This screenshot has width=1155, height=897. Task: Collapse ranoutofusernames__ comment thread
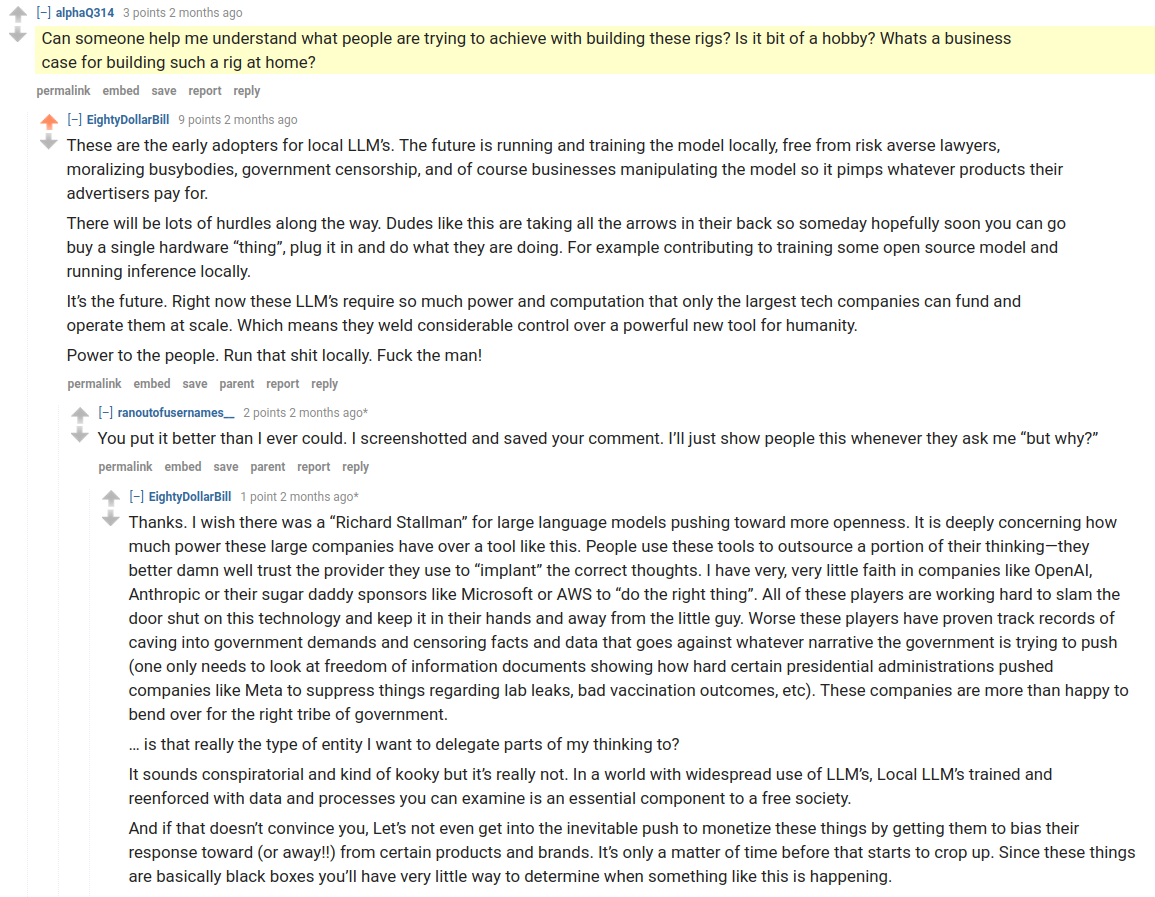[x=105, y=412]
